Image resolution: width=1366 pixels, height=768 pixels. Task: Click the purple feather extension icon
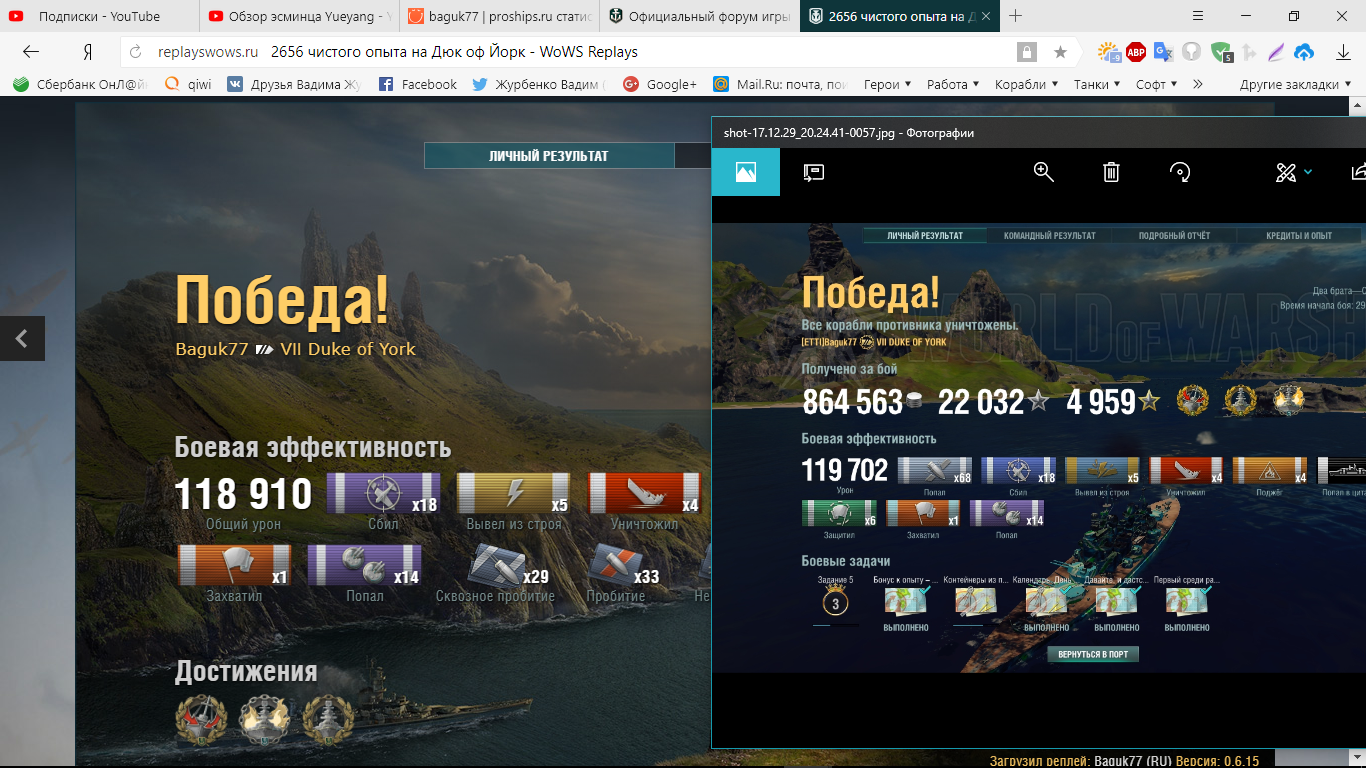pyautogui.click(x=1277, y=52)
